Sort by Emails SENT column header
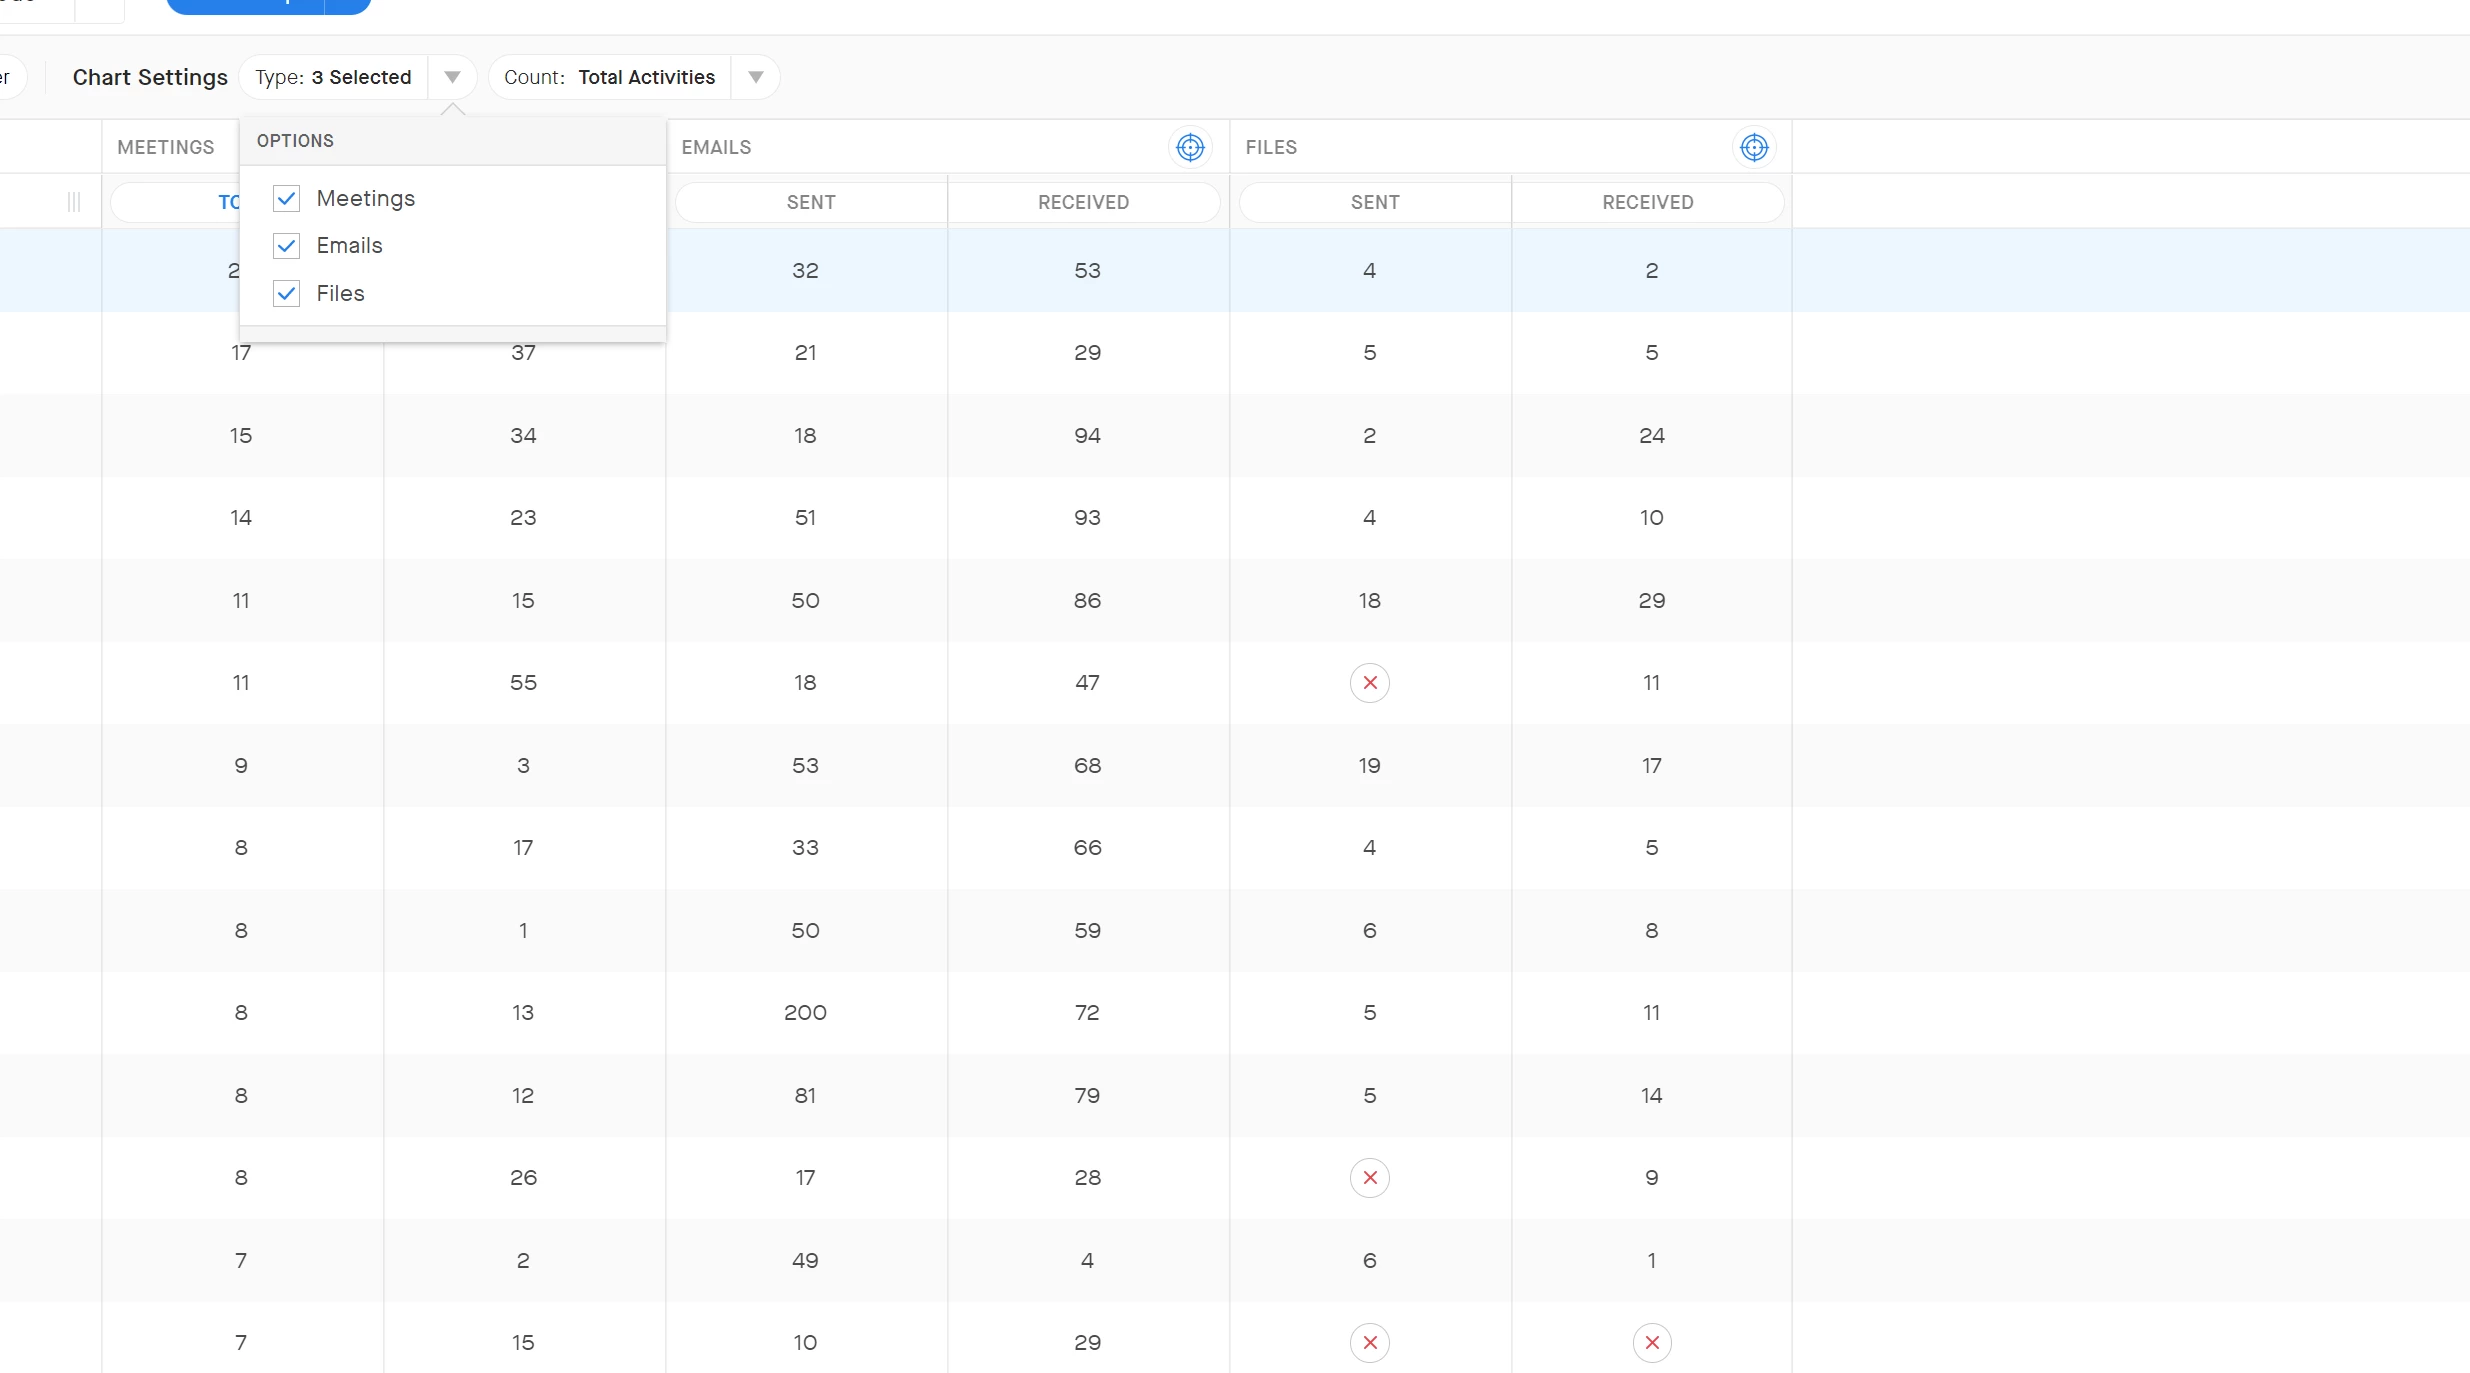 pos(810,202)
